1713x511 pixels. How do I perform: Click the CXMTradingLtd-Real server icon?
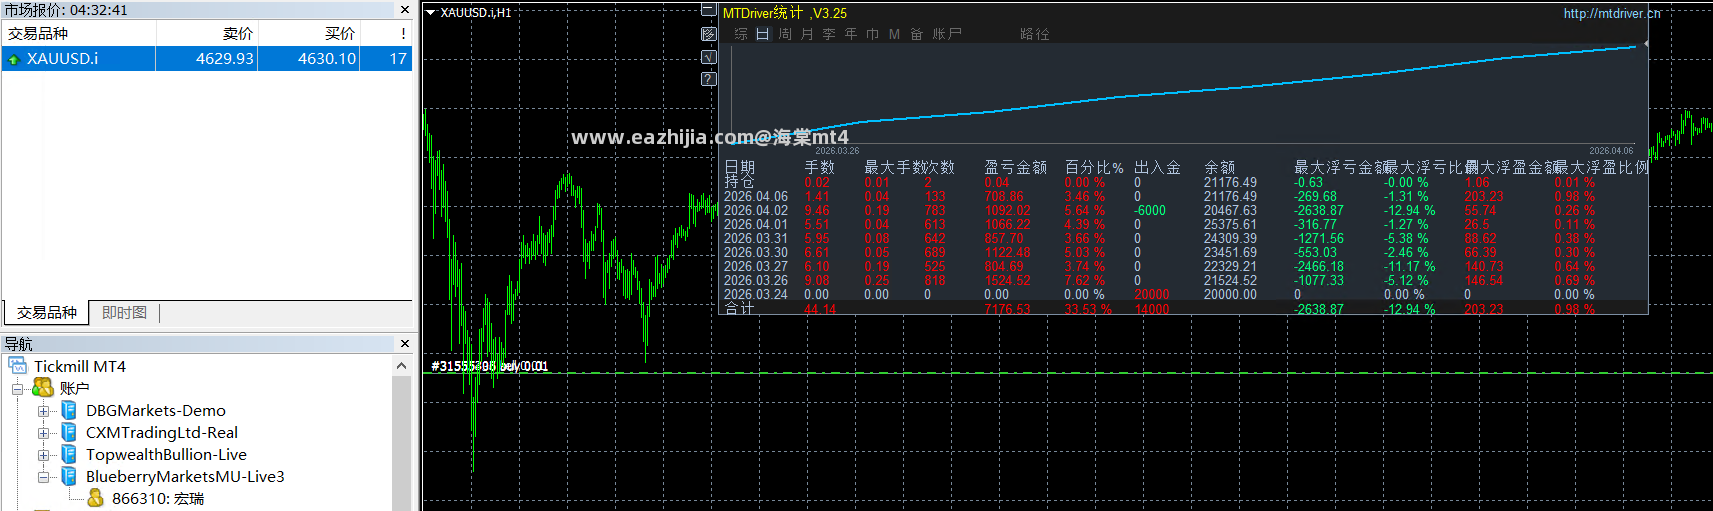tap(69, 432)
